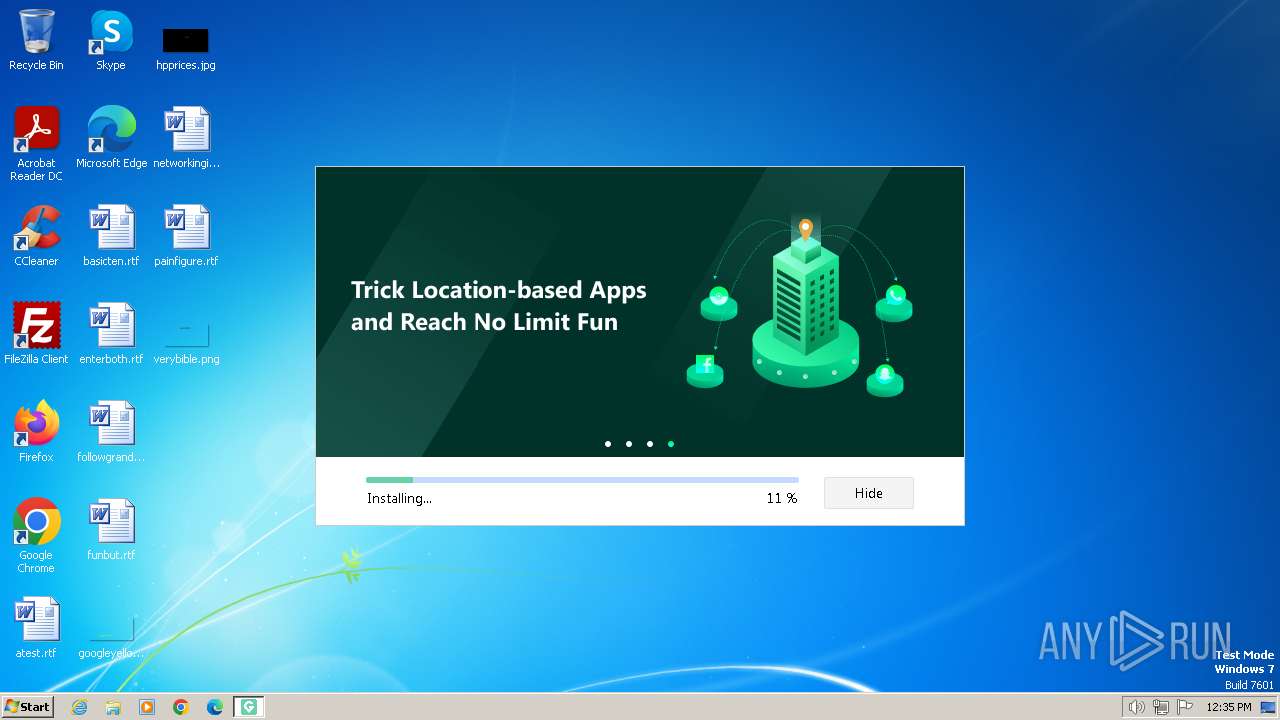Select followgrand... document icon
1280x720 pixels.
click(111, 432)
